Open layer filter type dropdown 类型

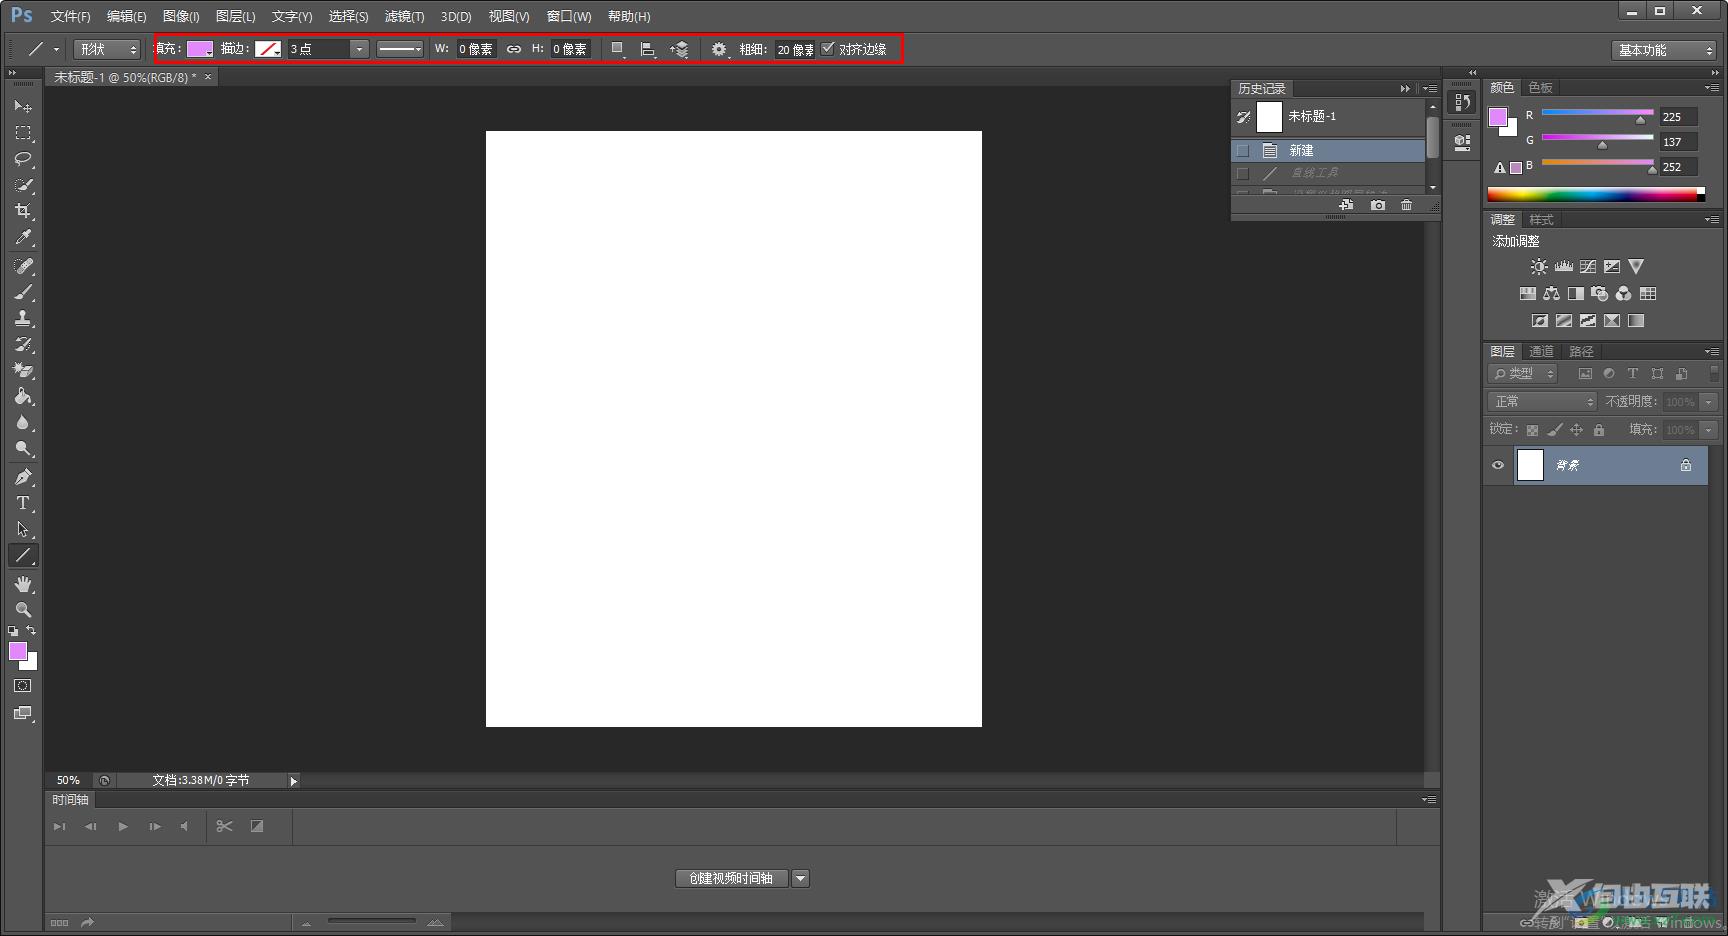(1523, 374)
